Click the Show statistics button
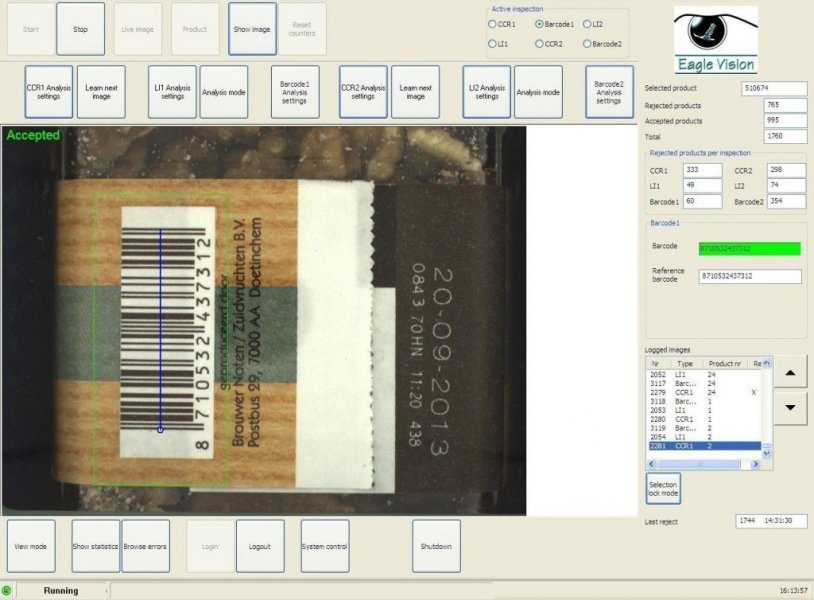This screenshot has height=600, width=814. (x=96, y=546)
